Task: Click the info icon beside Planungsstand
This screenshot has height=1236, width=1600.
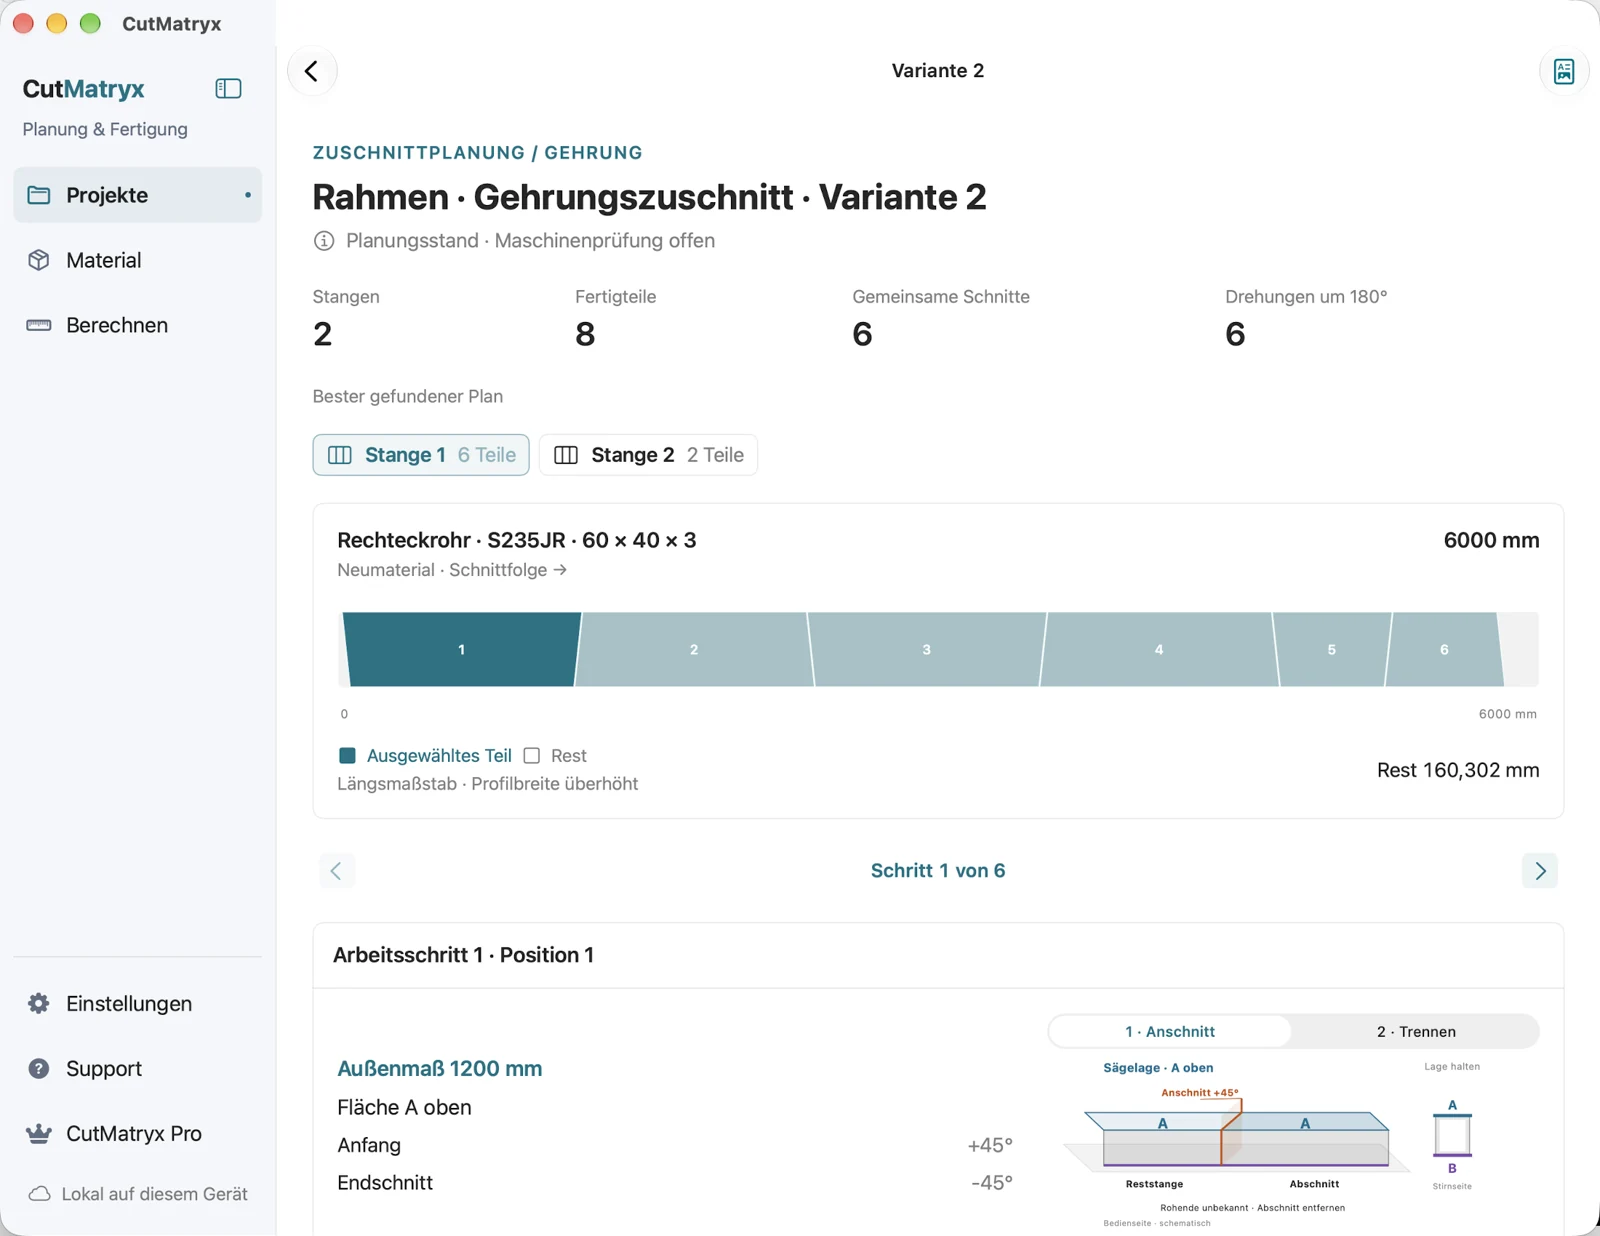Action: (324, 241)
